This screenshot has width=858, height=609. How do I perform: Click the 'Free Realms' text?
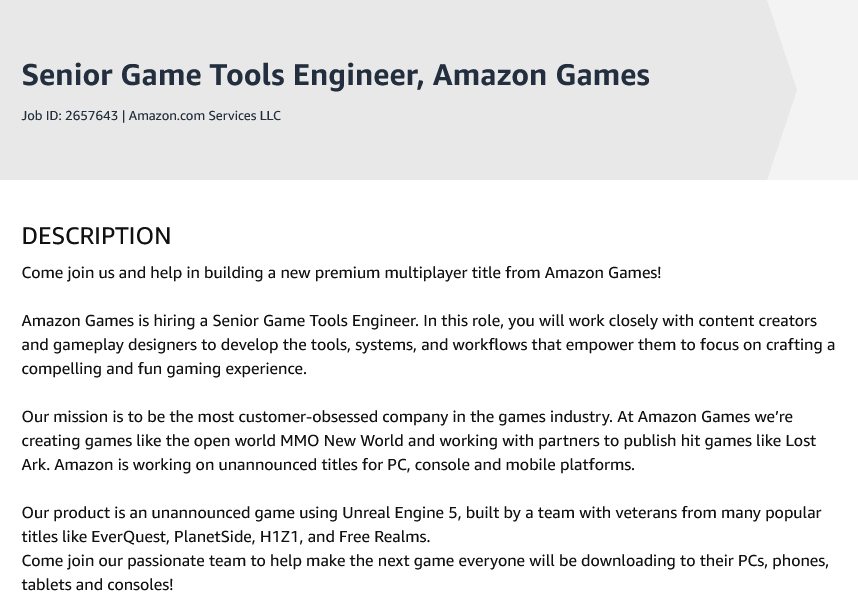(x=383, y=537)
